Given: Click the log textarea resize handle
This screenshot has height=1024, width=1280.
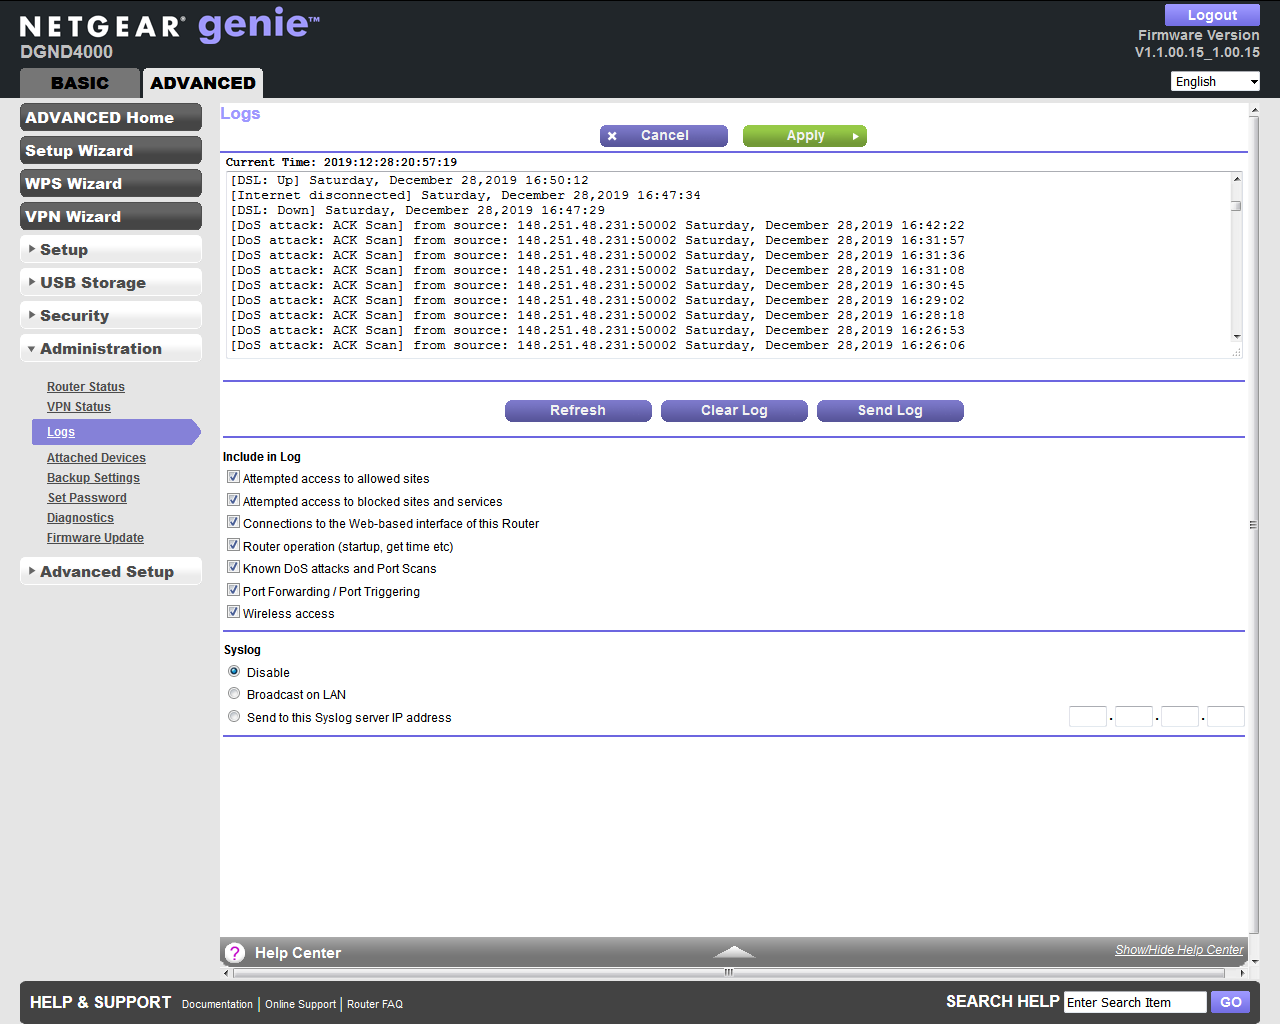Looking at the screenshot, I should 1237,352.
